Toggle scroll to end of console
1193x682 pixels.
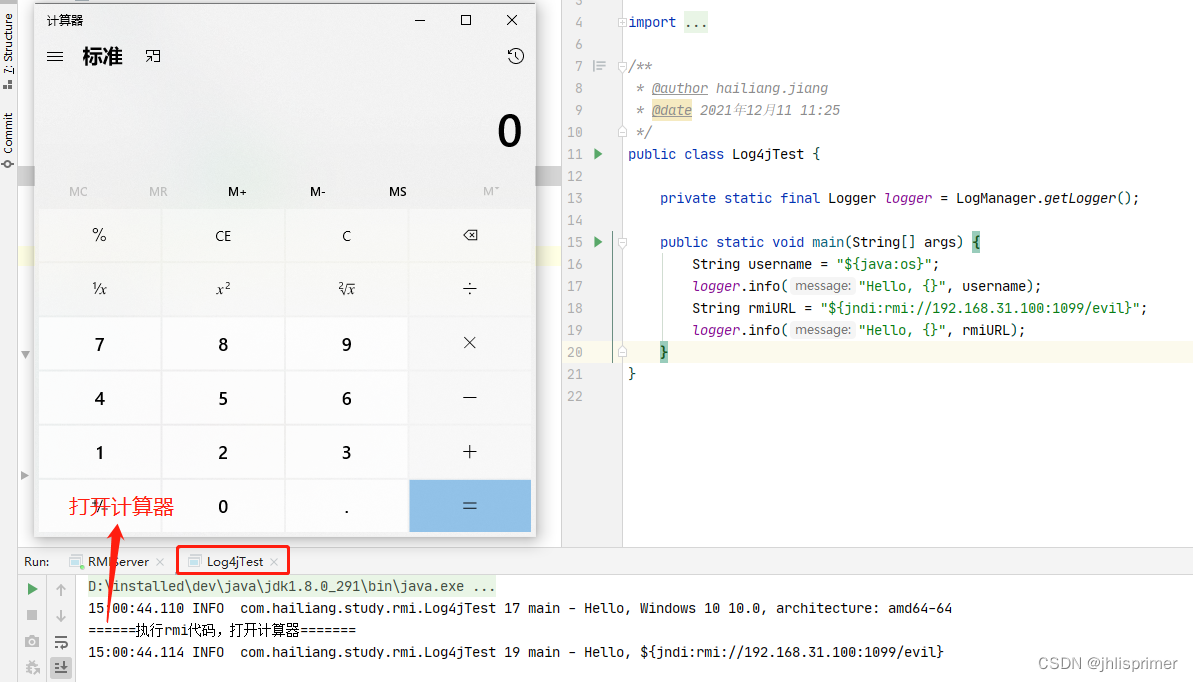61,668
